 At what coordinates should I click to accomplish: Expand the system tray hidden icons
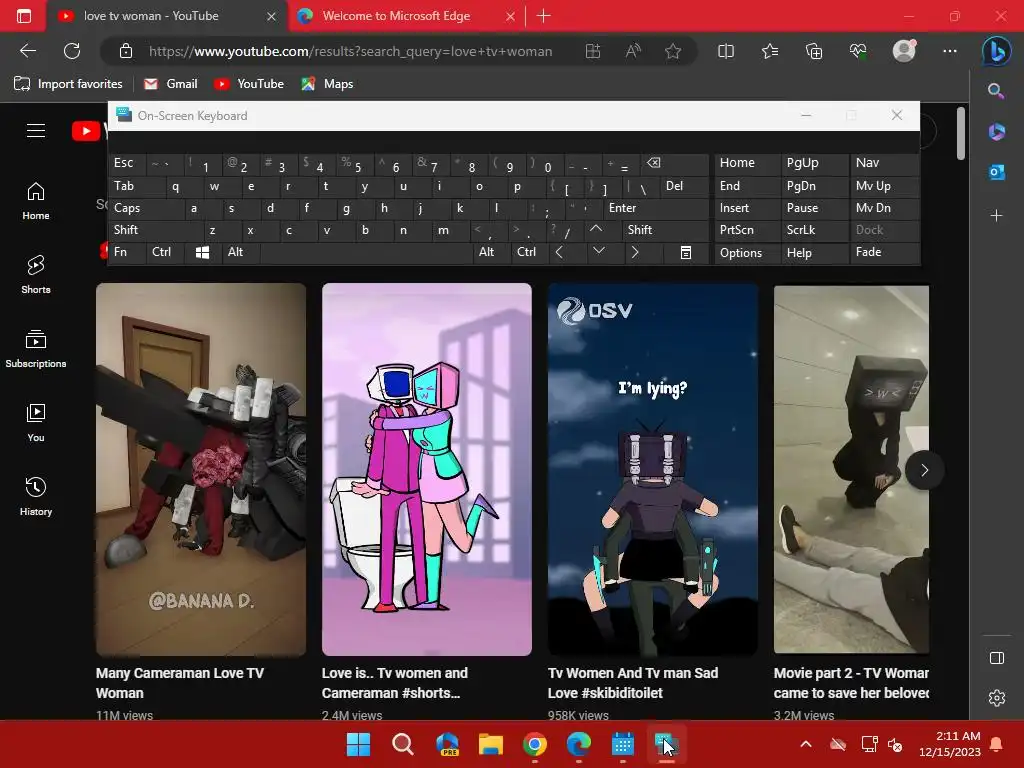[806, 744]
